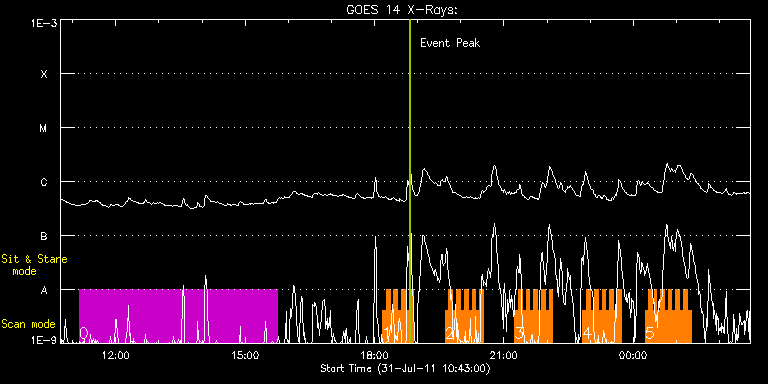Click orange raster block number 2
This screenshot has height=384, width=768.
pos(464,316)
